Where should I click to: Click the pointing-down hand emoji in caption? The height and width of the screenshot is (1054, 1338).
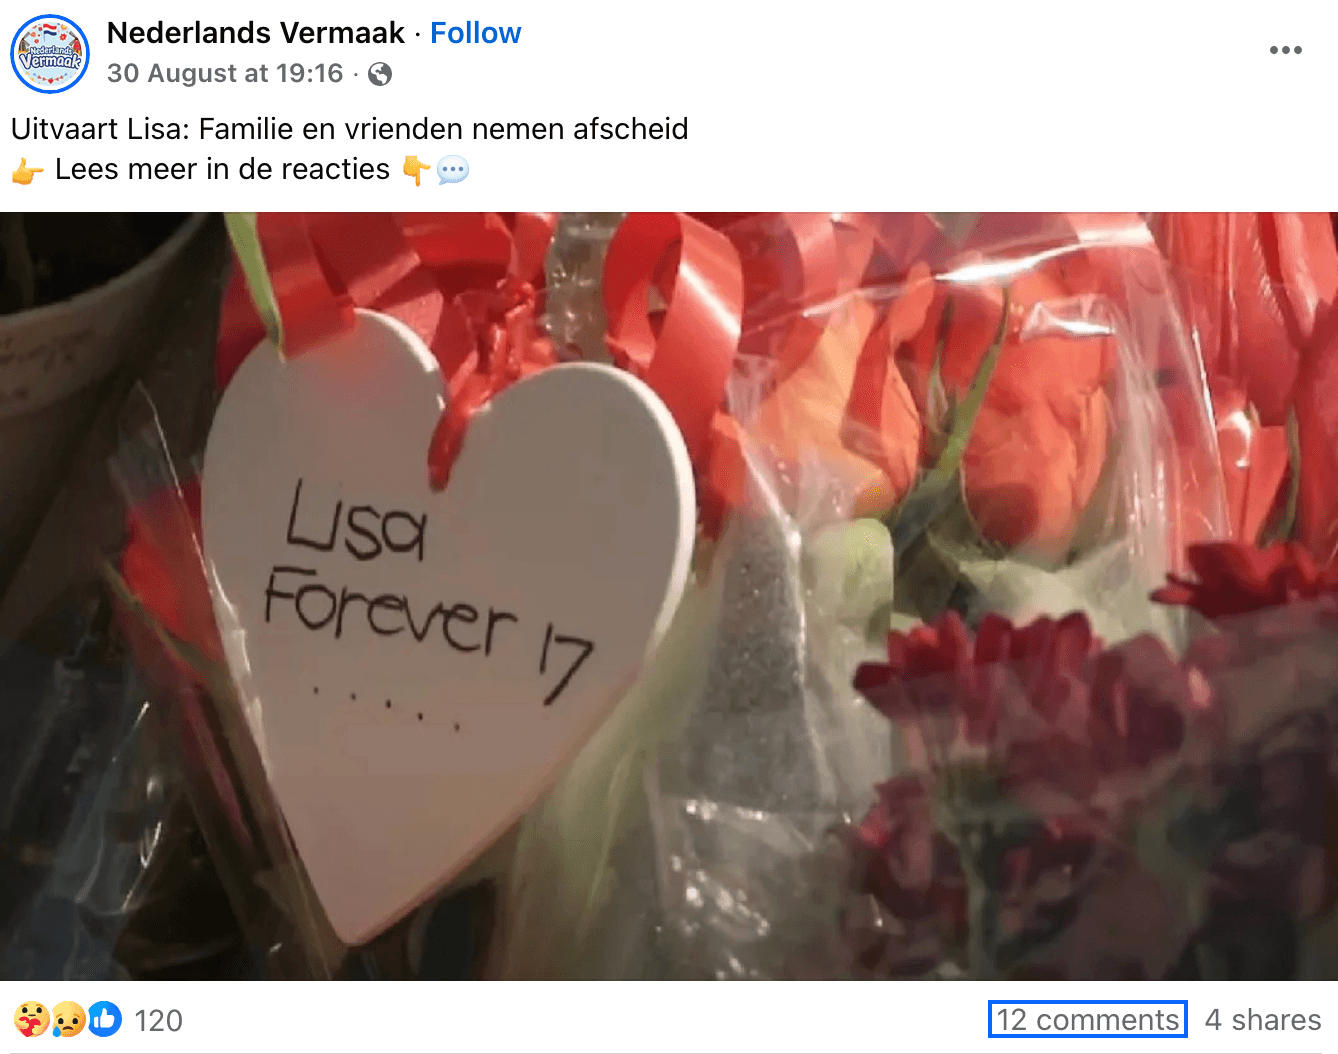(416, 170)
